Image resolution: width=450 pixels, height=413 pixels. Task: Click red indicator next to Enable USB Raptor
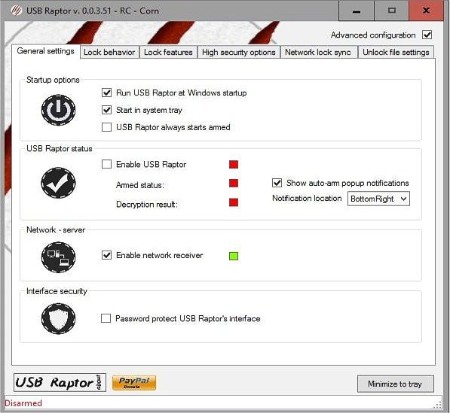coord(234,164)
